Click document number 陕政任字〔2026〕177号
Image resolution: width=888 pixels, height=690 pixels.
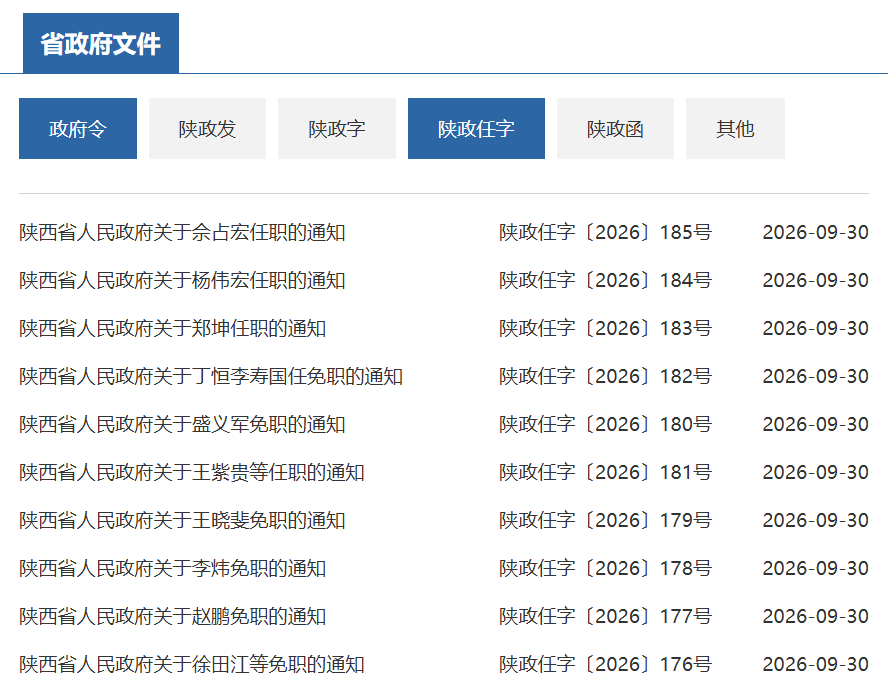[x=605, y=616]
